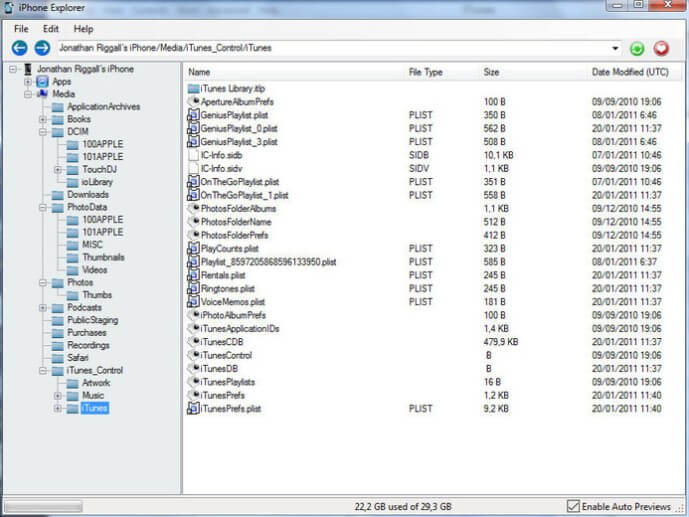Screen dimensions: 689x517
Task: Click the blue back arrow button
Action: click(19, 48)
